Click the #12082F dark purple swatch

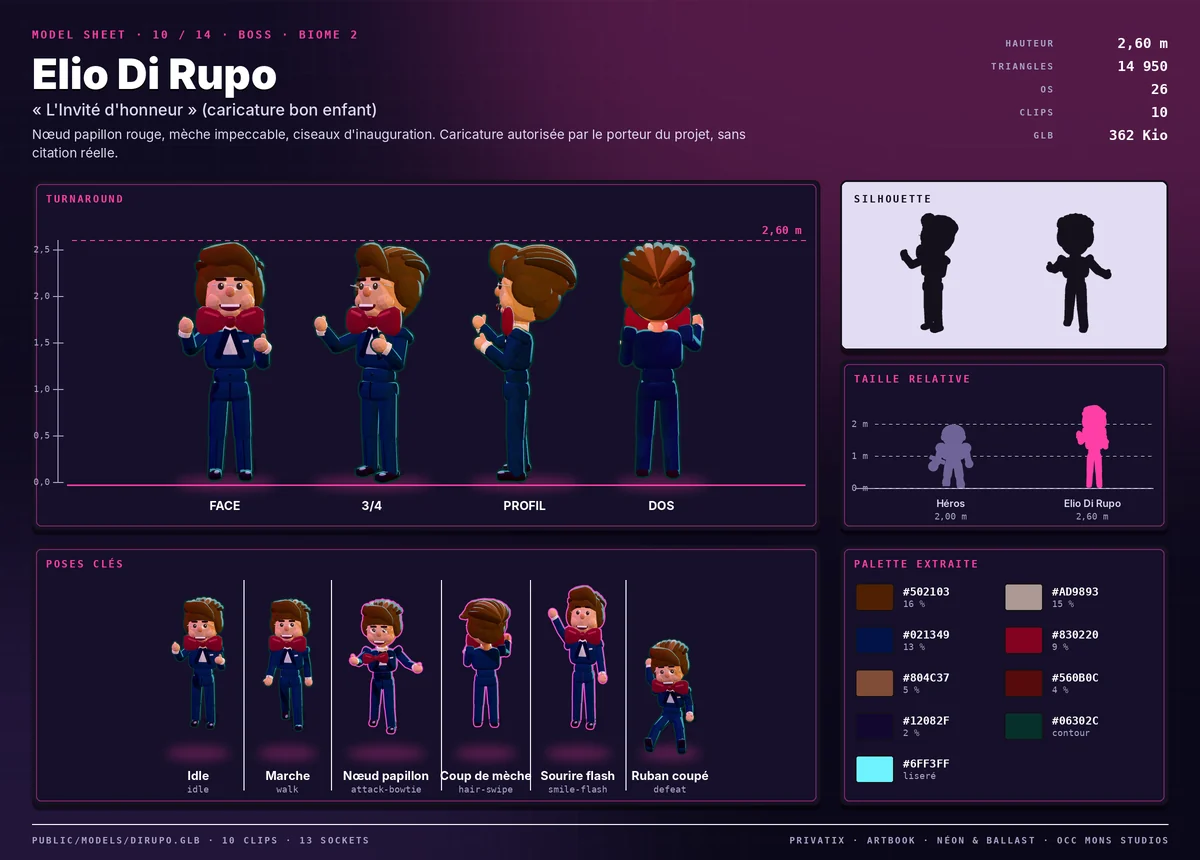coord(874,726)
